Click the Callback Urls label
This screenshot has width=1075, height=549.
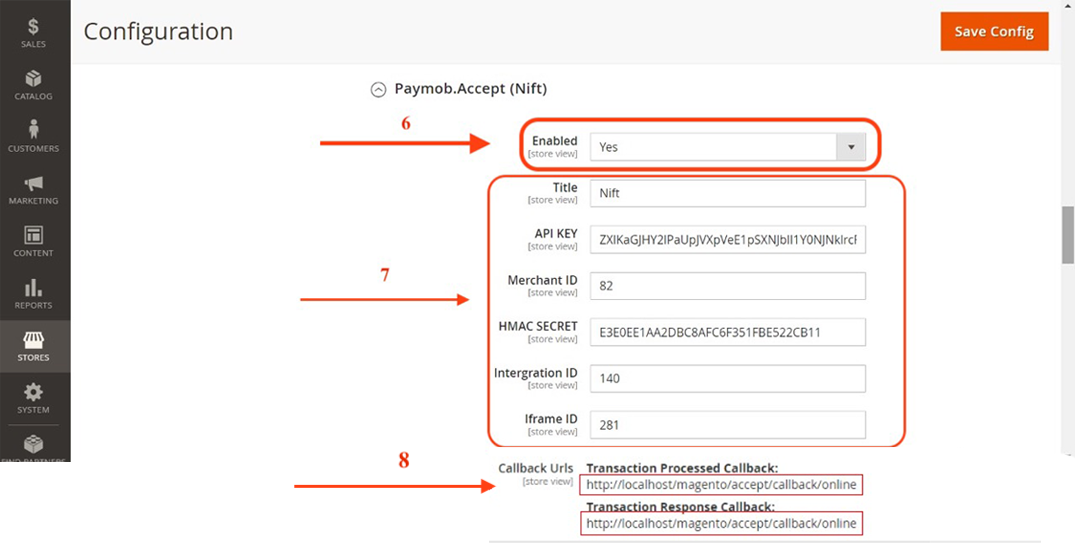(535, 469)
